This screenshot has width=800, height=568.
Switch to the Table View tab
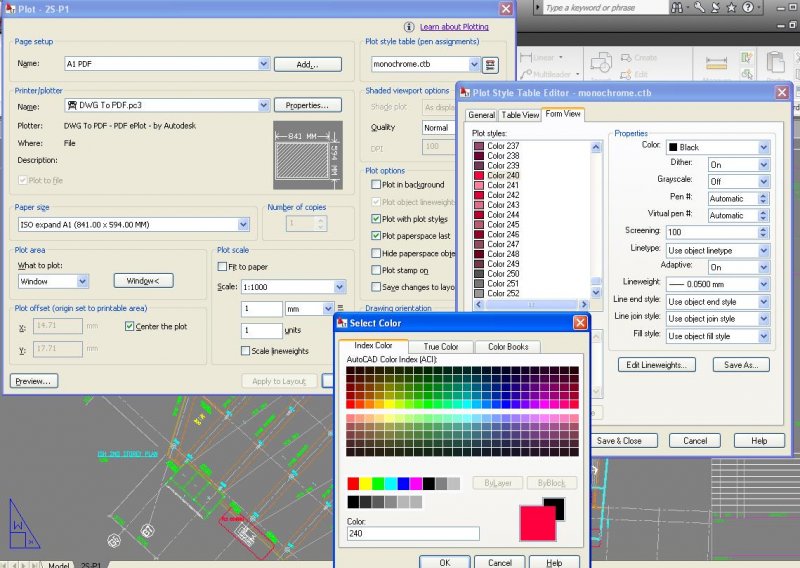[519, 115]
